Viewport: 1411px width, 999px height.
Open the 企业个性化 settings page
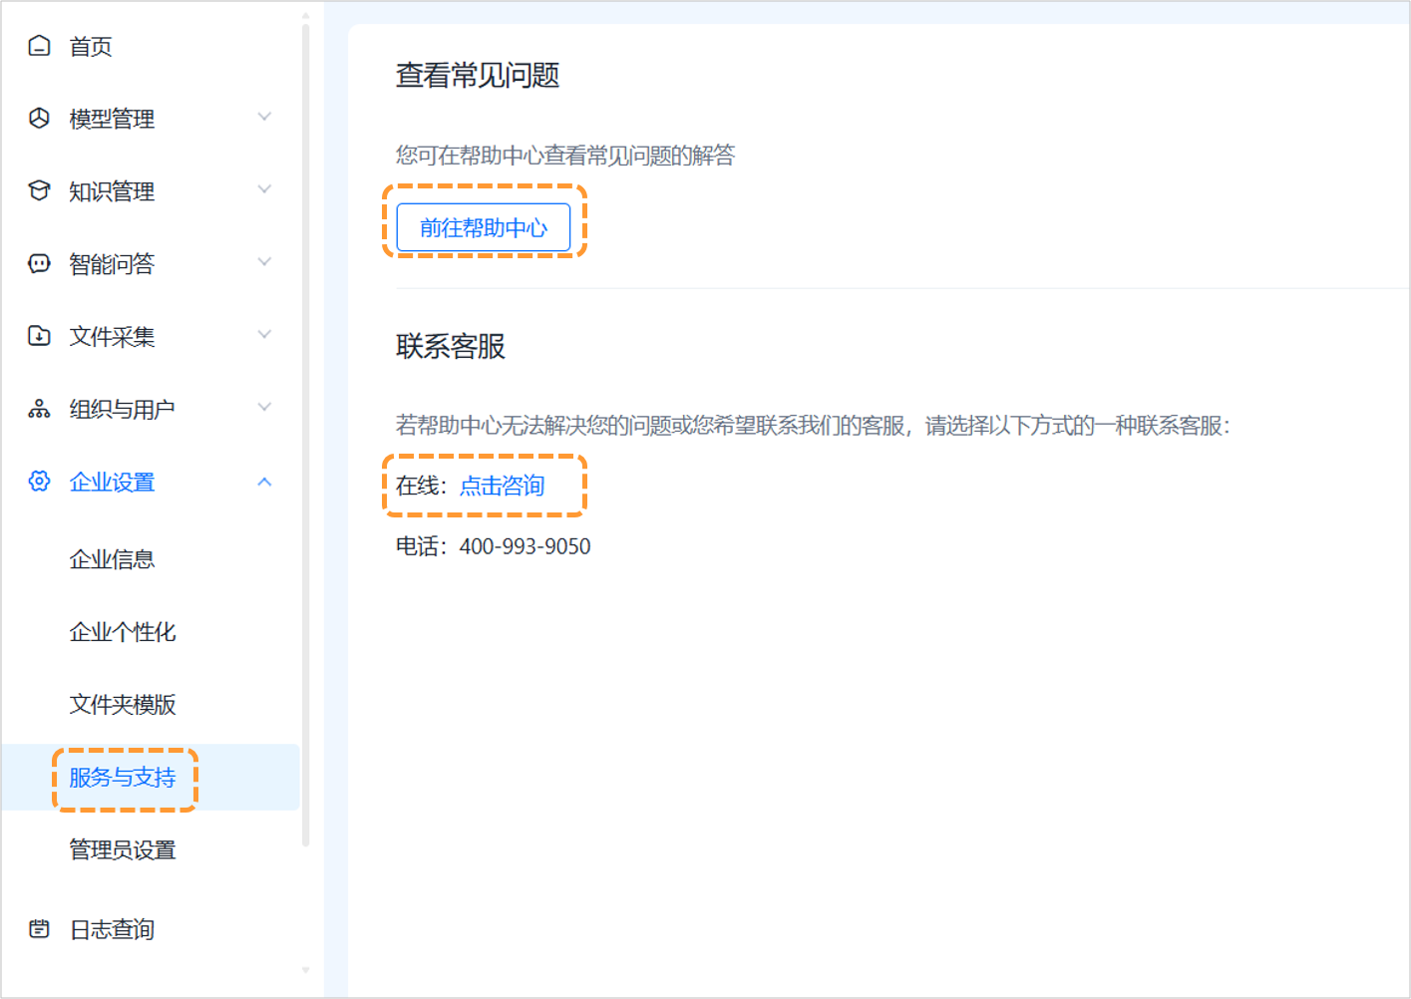click(120, 632)
